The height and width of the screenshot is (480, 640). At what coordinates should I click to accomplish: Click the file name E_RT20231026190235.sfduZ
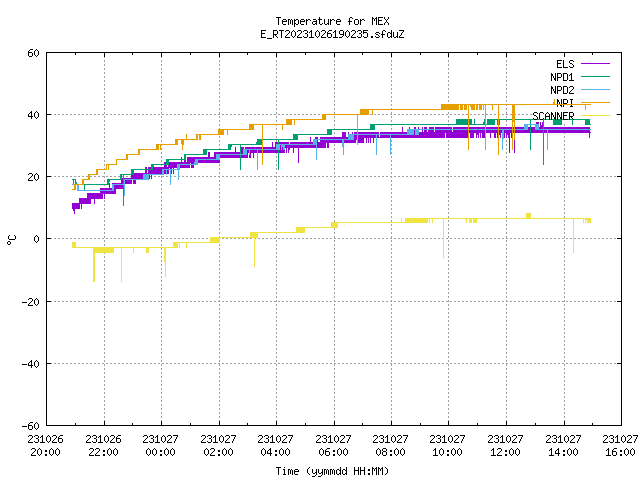tap(332, 34)
